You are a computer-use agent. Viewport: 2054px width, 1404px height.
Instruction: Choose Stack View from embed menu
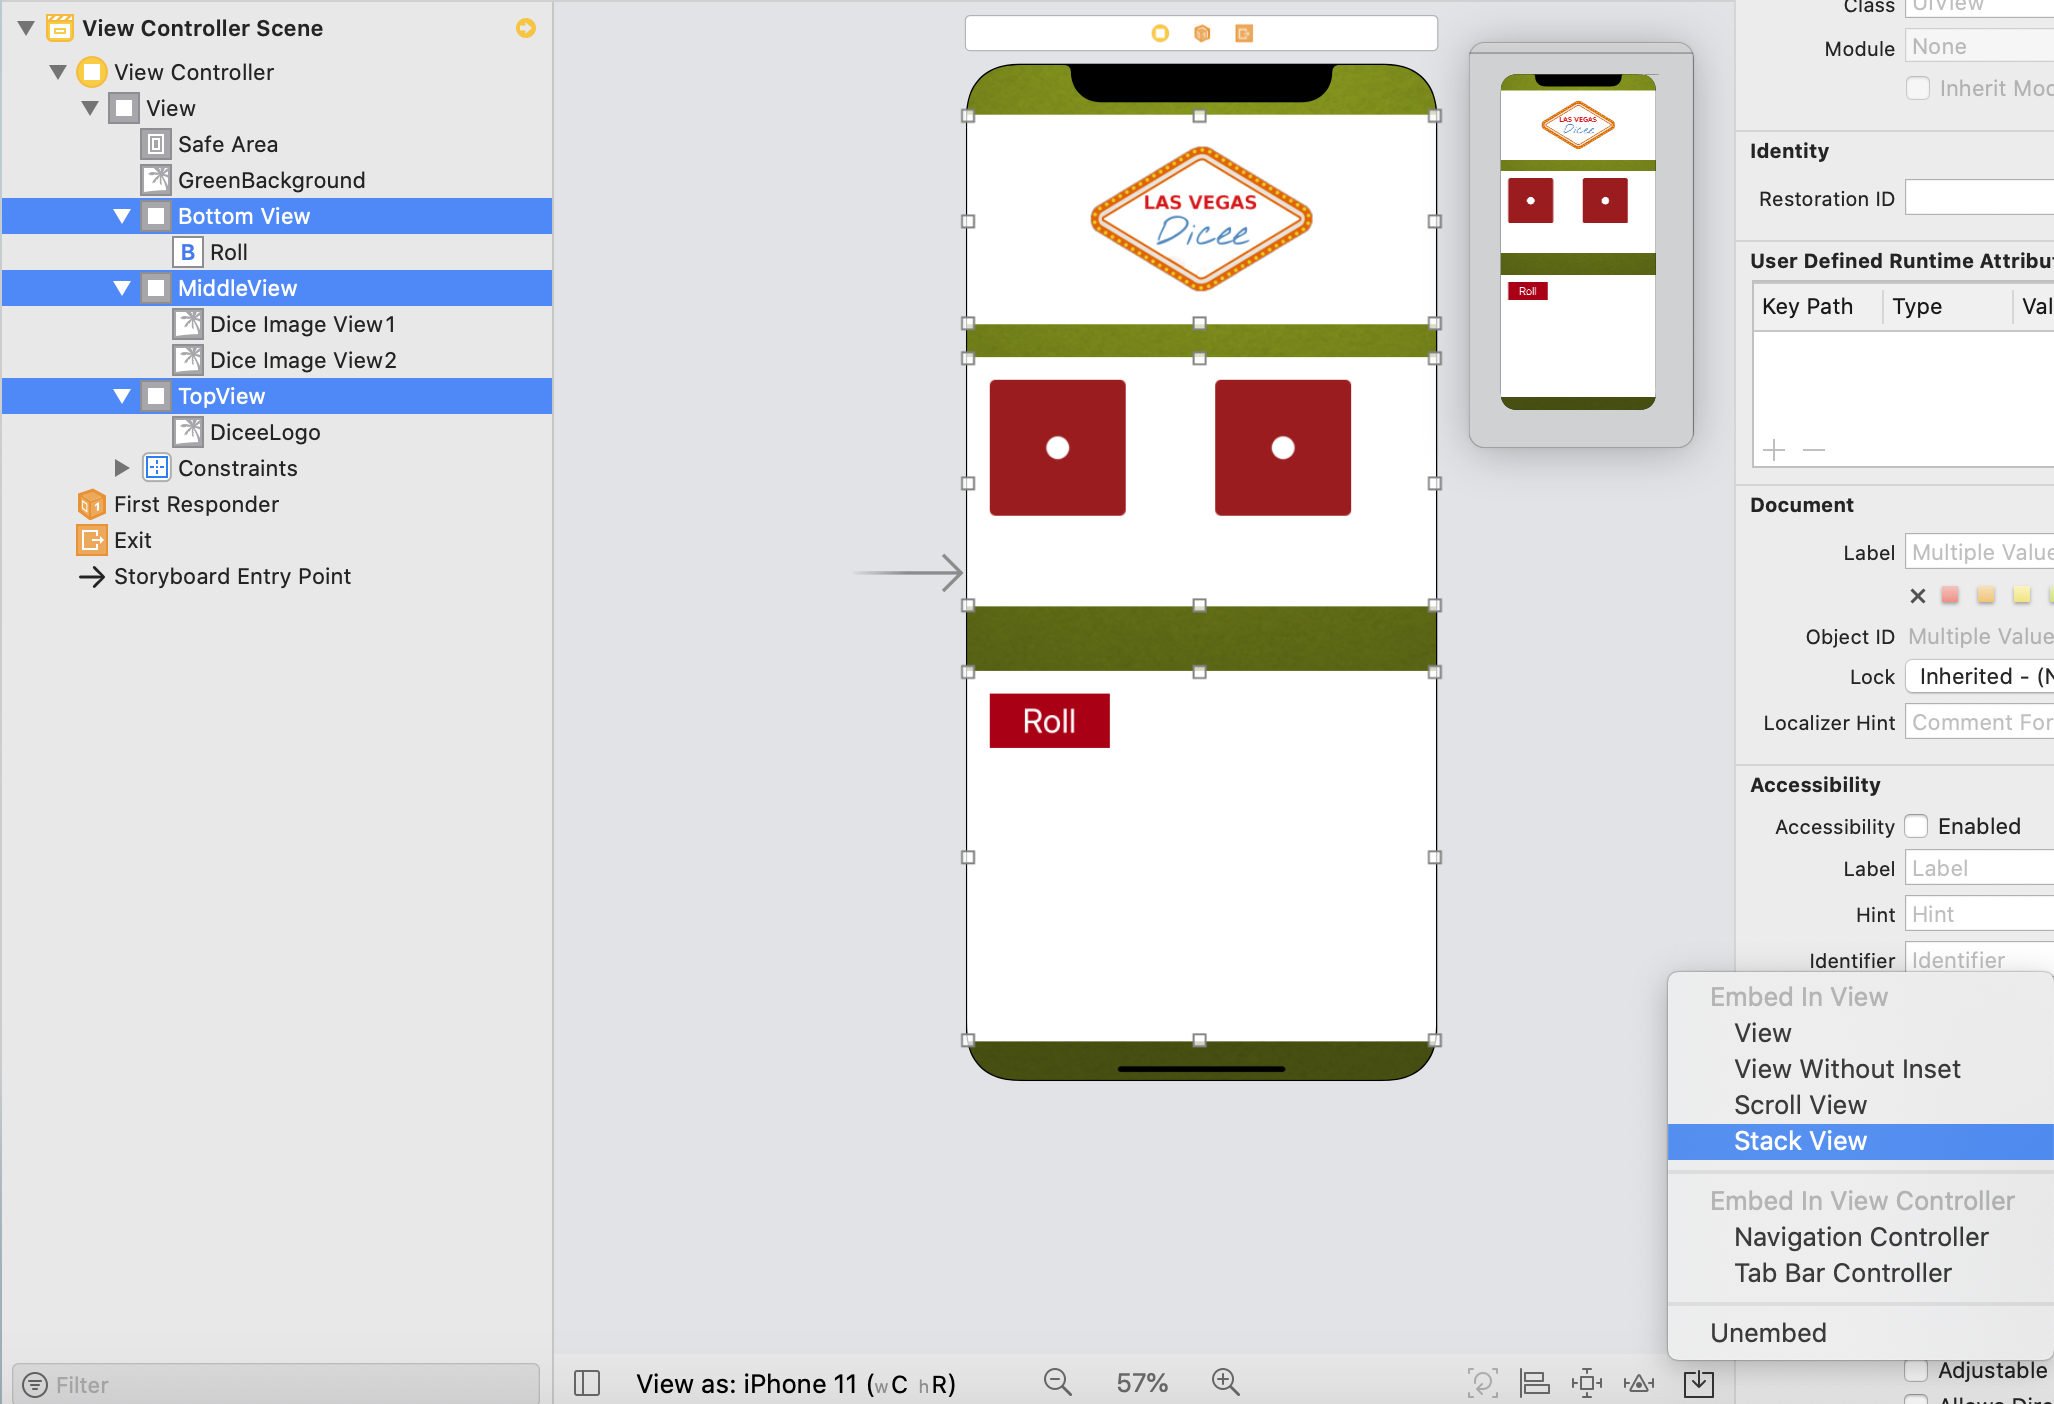(x=1800, y=1141)
